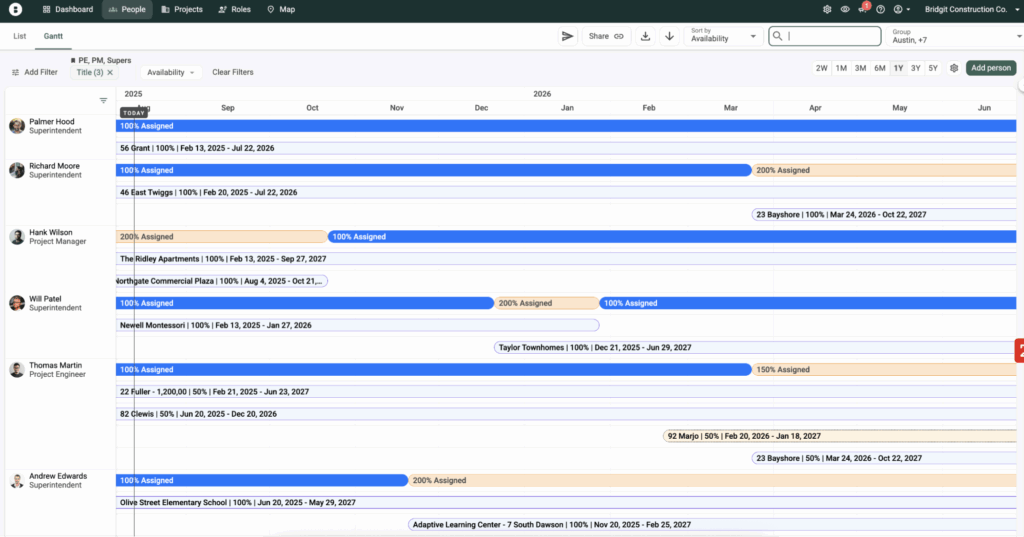Set timeline range to 5Y
This screenshot has height=537, width=1024.
933,68
